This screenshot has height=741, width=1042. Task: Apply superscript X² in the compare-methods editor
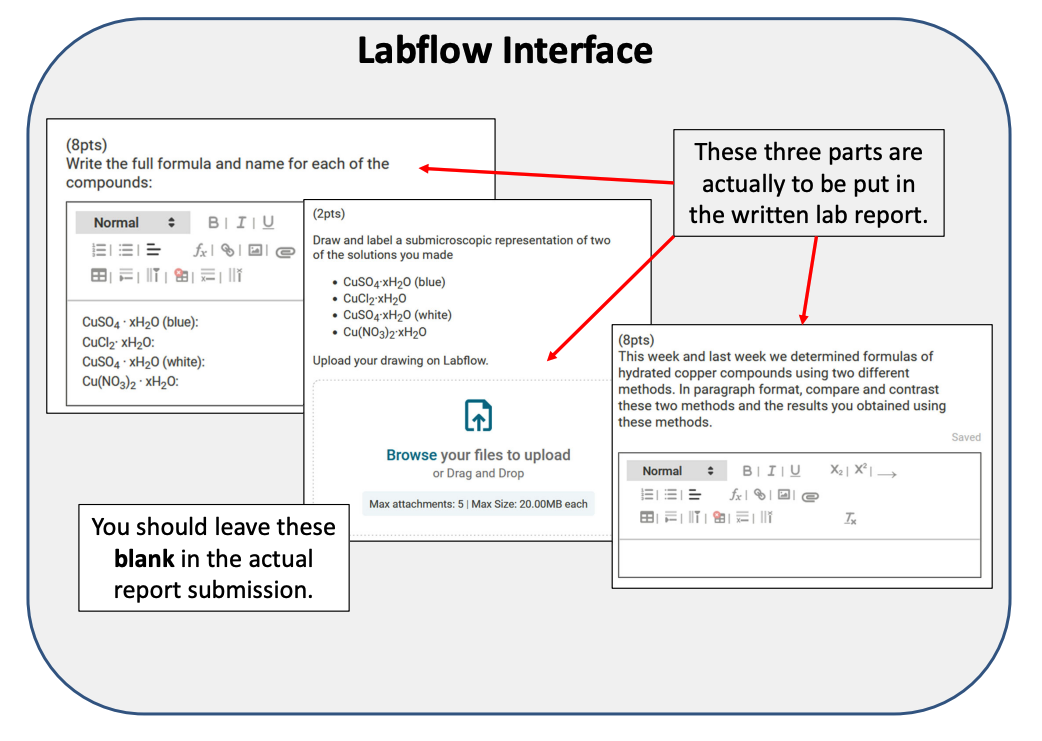coord(861,469)
